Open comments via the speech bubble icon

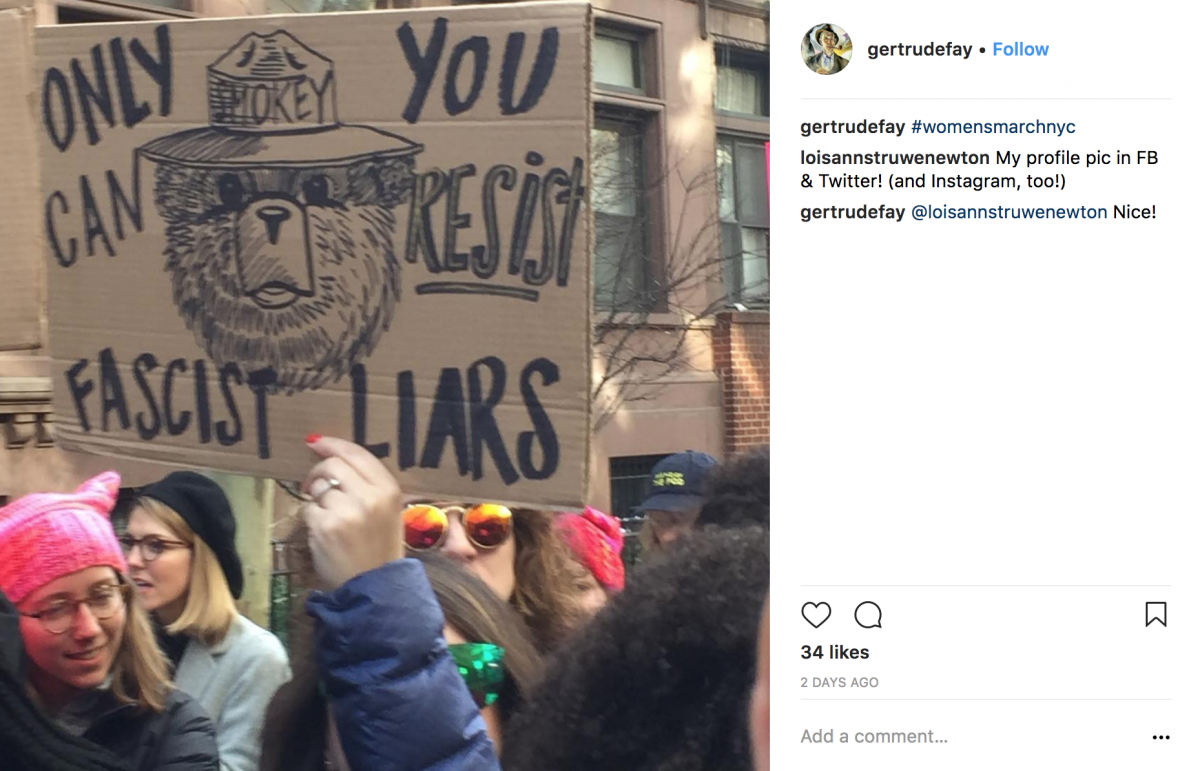[868, 614]
